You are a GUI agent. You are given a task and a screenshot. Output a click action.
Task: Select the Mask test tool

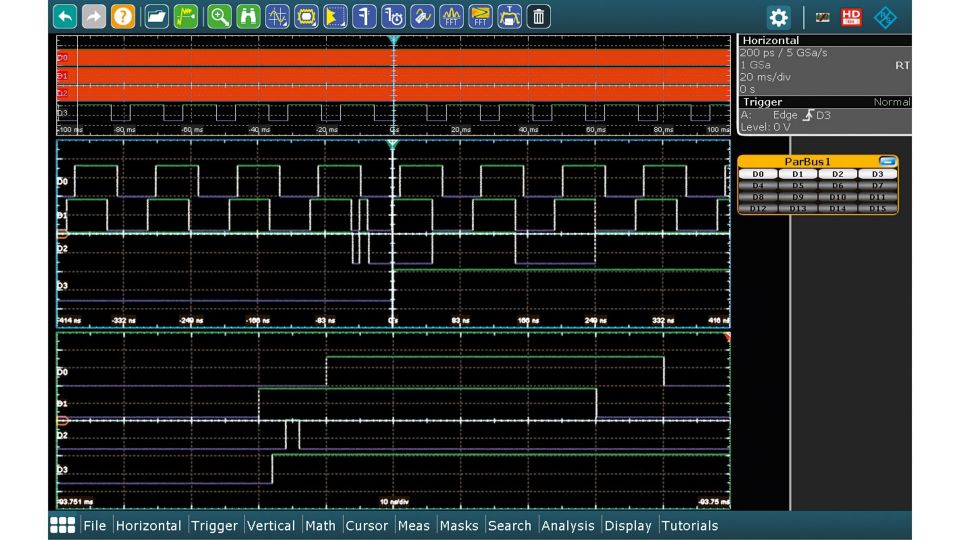[306, 17]
